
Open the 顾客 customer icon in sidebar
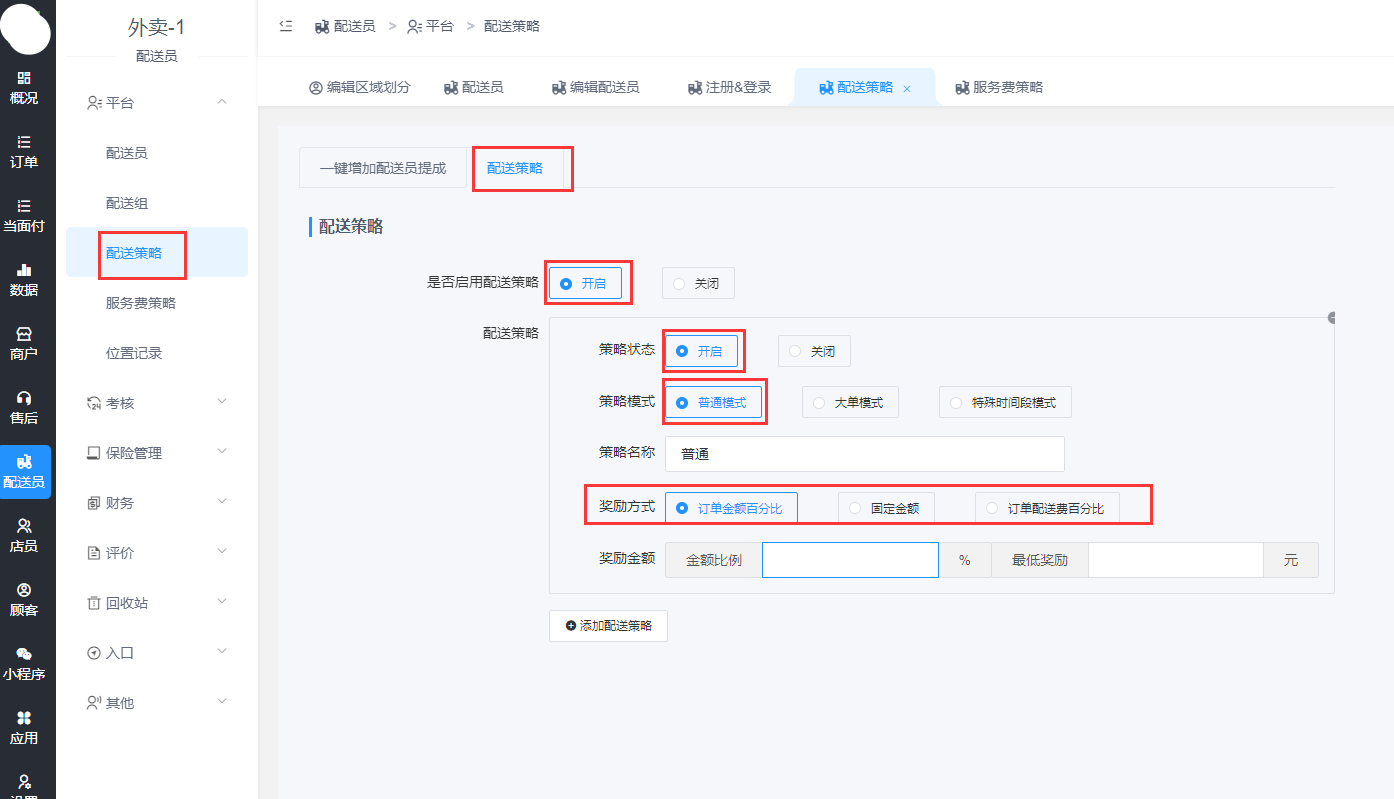[x=24, y=590]
